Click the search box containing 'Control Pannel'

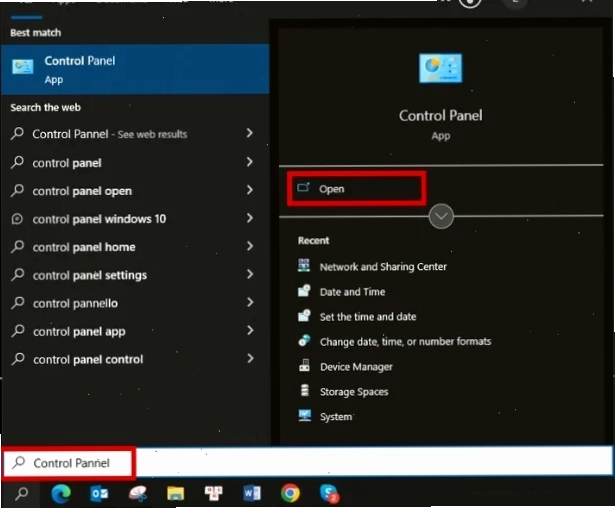tap(308, 462)
